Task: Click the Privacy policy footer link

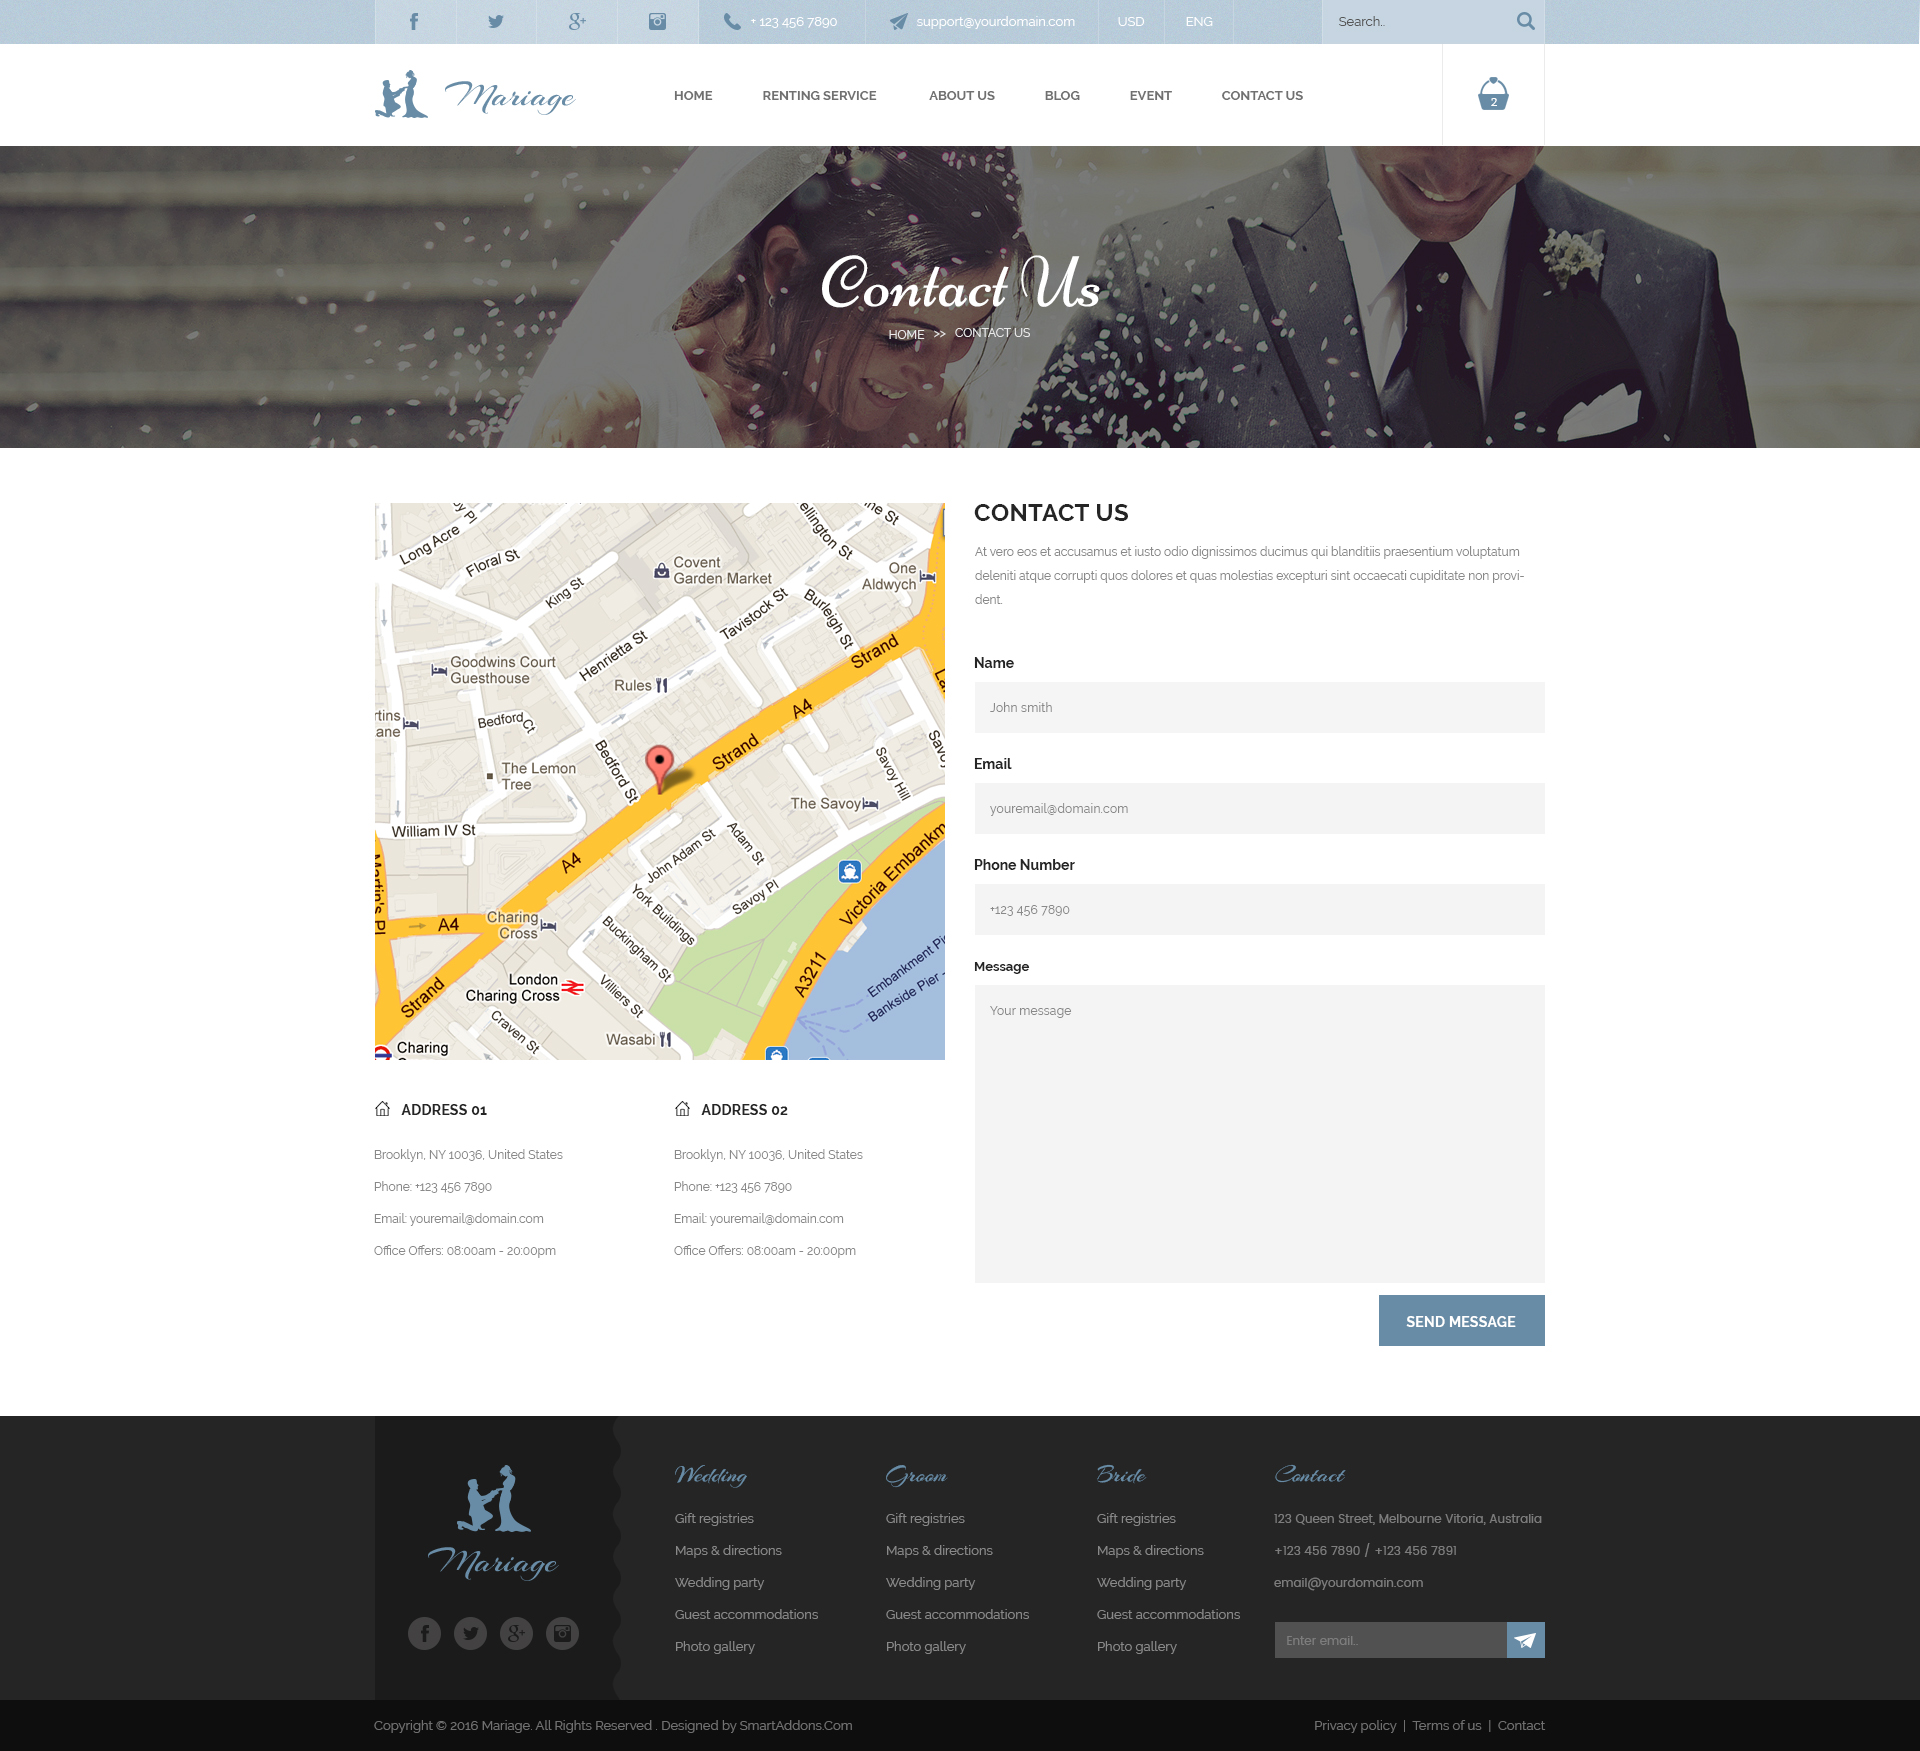Action: 1354,1725
